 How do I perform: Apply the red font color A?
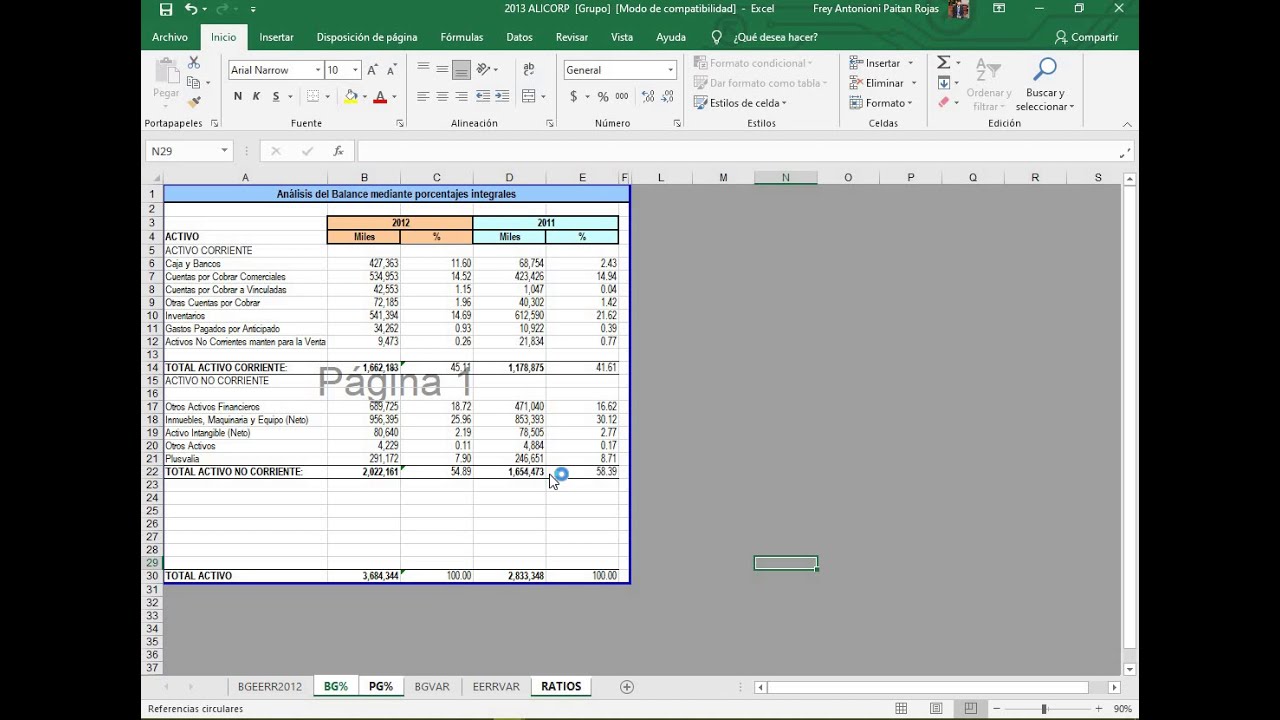(380, 96)
